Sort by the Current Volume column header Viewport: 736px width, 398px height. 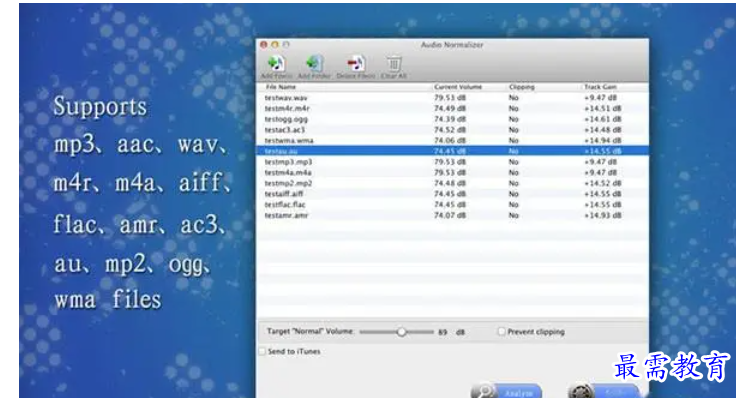point(458,87)
